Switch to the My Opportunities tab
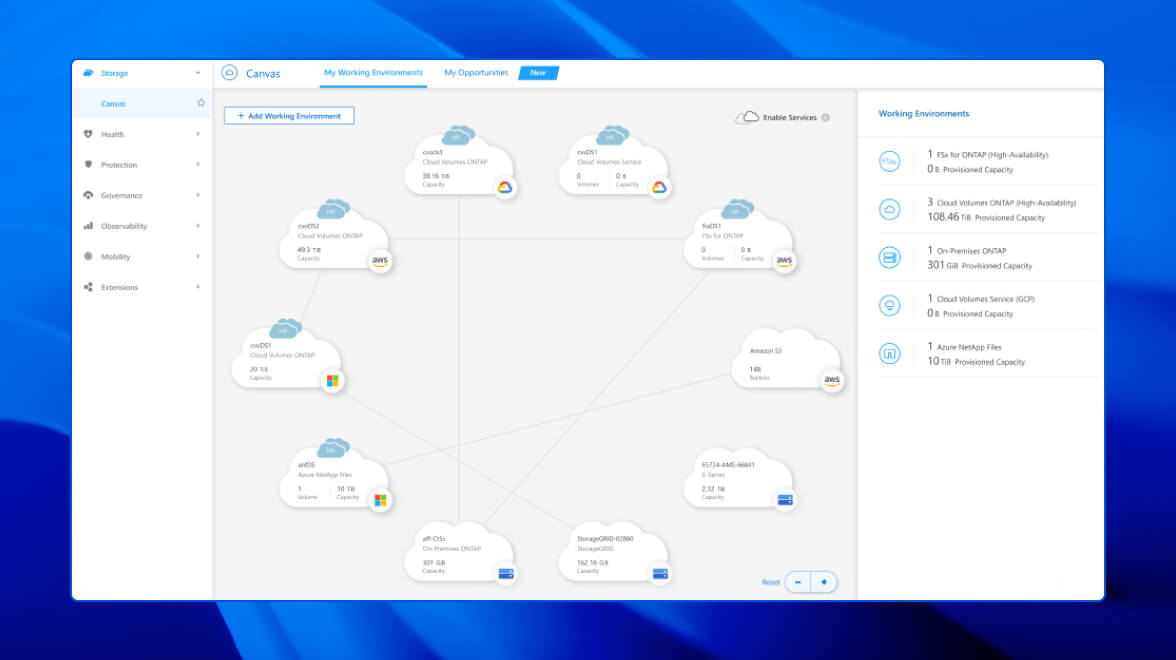Image resolution: width=1176 pixels, height=660 pixels. [x=475, y=72]
